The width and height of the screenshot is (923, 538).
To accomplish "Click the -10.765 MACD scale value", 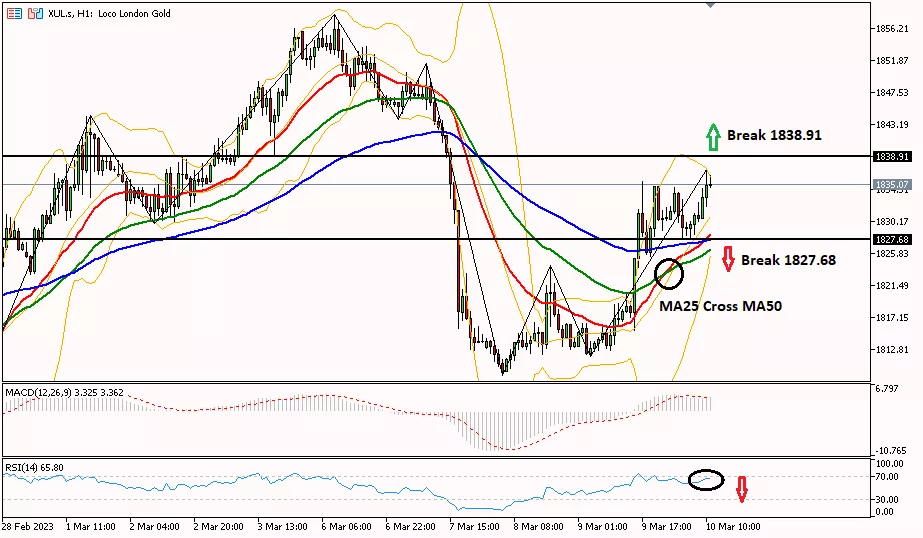I will click(891, 451).
